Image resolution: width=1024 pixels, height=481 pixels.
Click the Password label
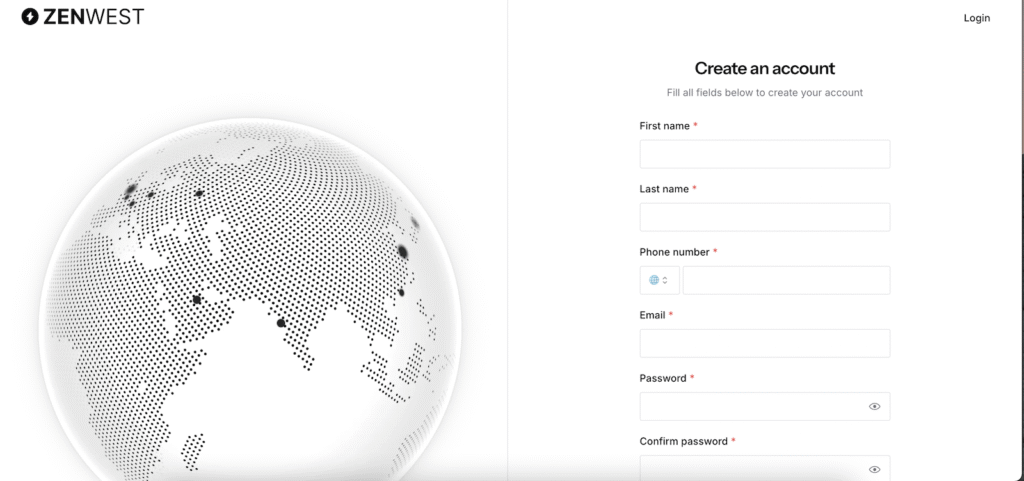pyautogui.click(x=663, y=379)
